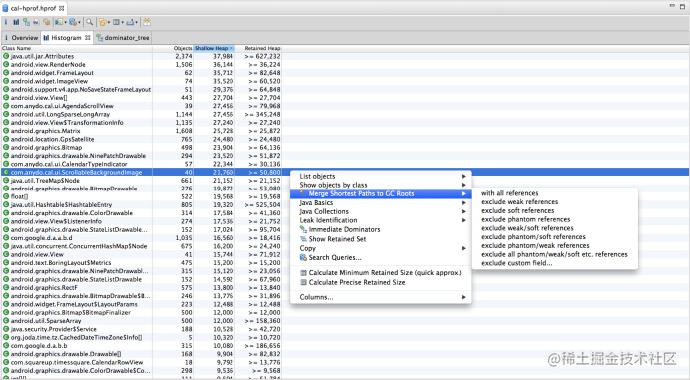Click class icon beside android.util.SparseArray
This screenshot has width=690, height=380.
tap(6, 321)
